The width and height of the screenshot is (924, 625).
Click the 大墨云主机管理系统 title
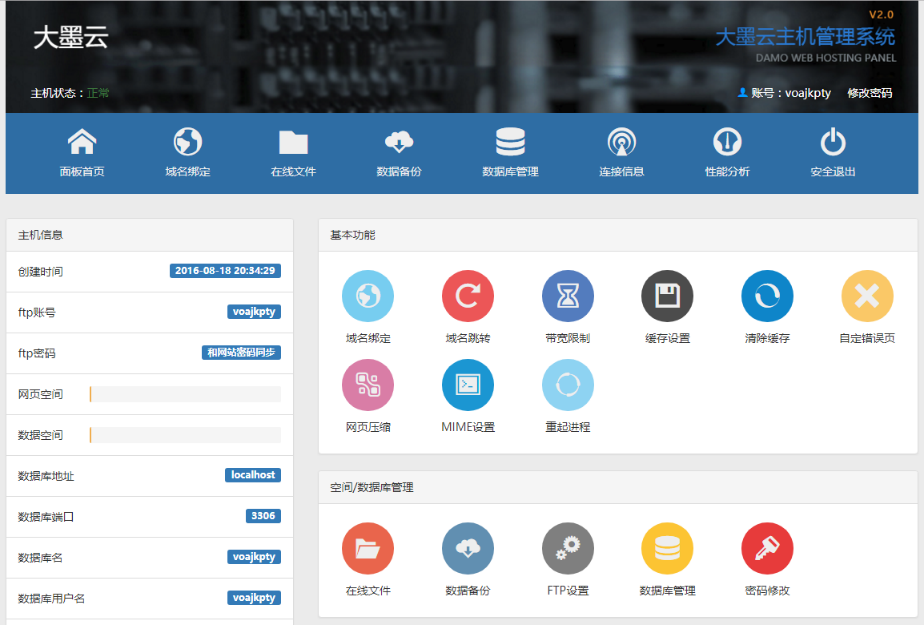tap(805, 37)
